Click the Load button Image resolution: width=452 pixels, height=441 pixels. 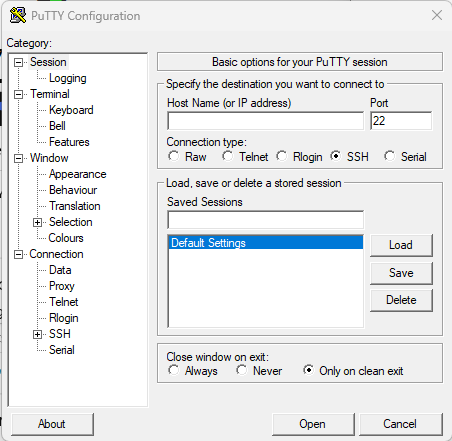[x=401, y=245]
